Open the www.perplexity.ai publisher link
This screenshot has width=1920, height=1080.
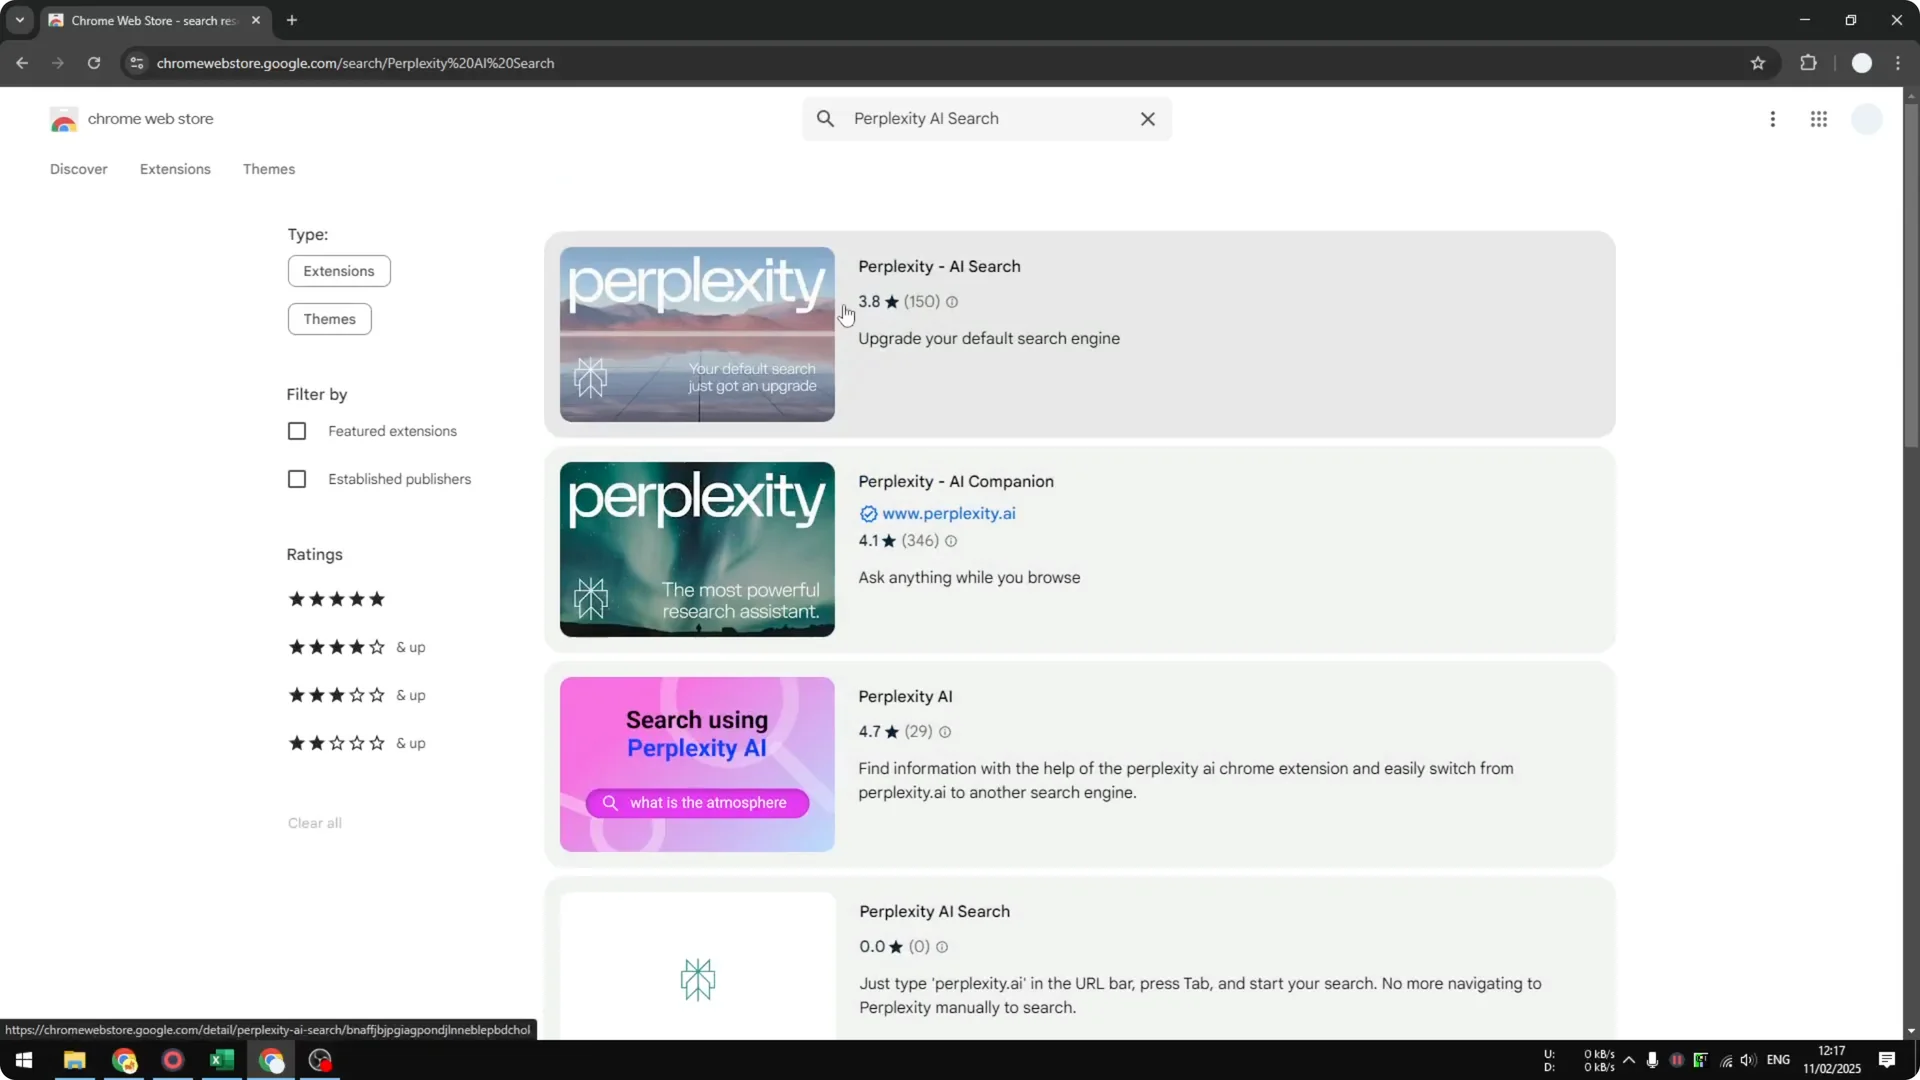click(948, 513)
